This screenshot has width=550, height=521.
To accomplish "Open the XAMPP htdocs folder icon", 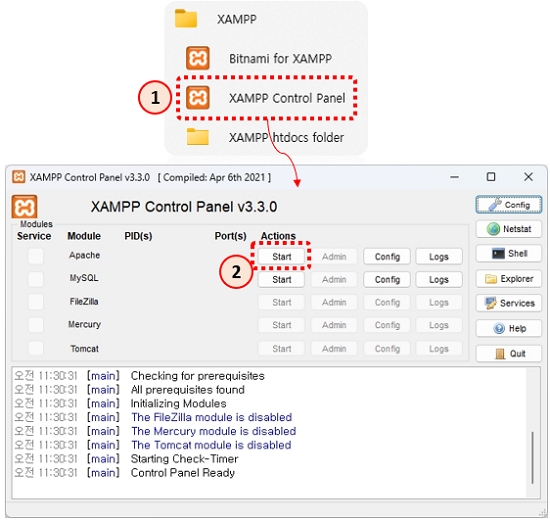I will tap(198, 136).
